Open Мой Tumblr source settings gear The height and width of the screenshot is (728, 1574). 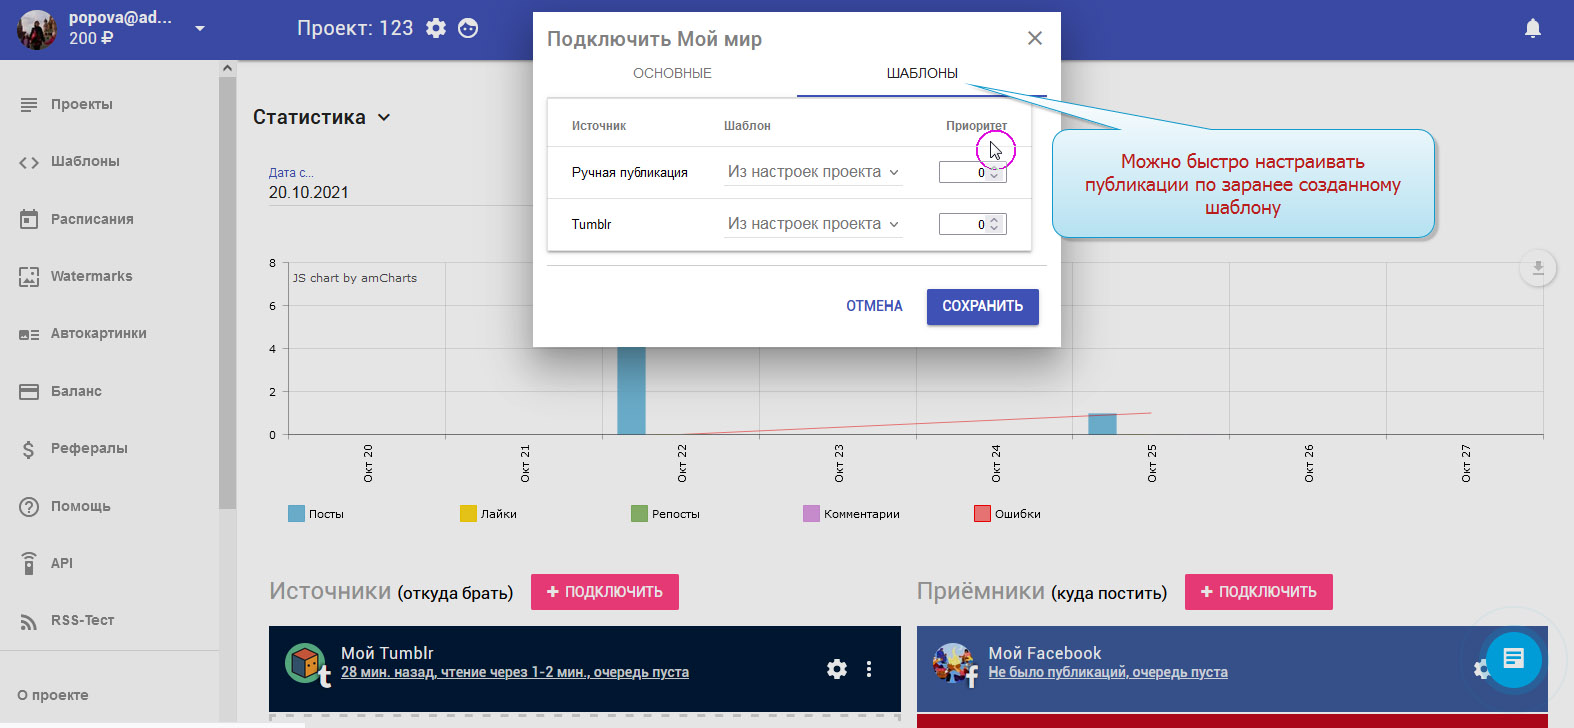837,669
